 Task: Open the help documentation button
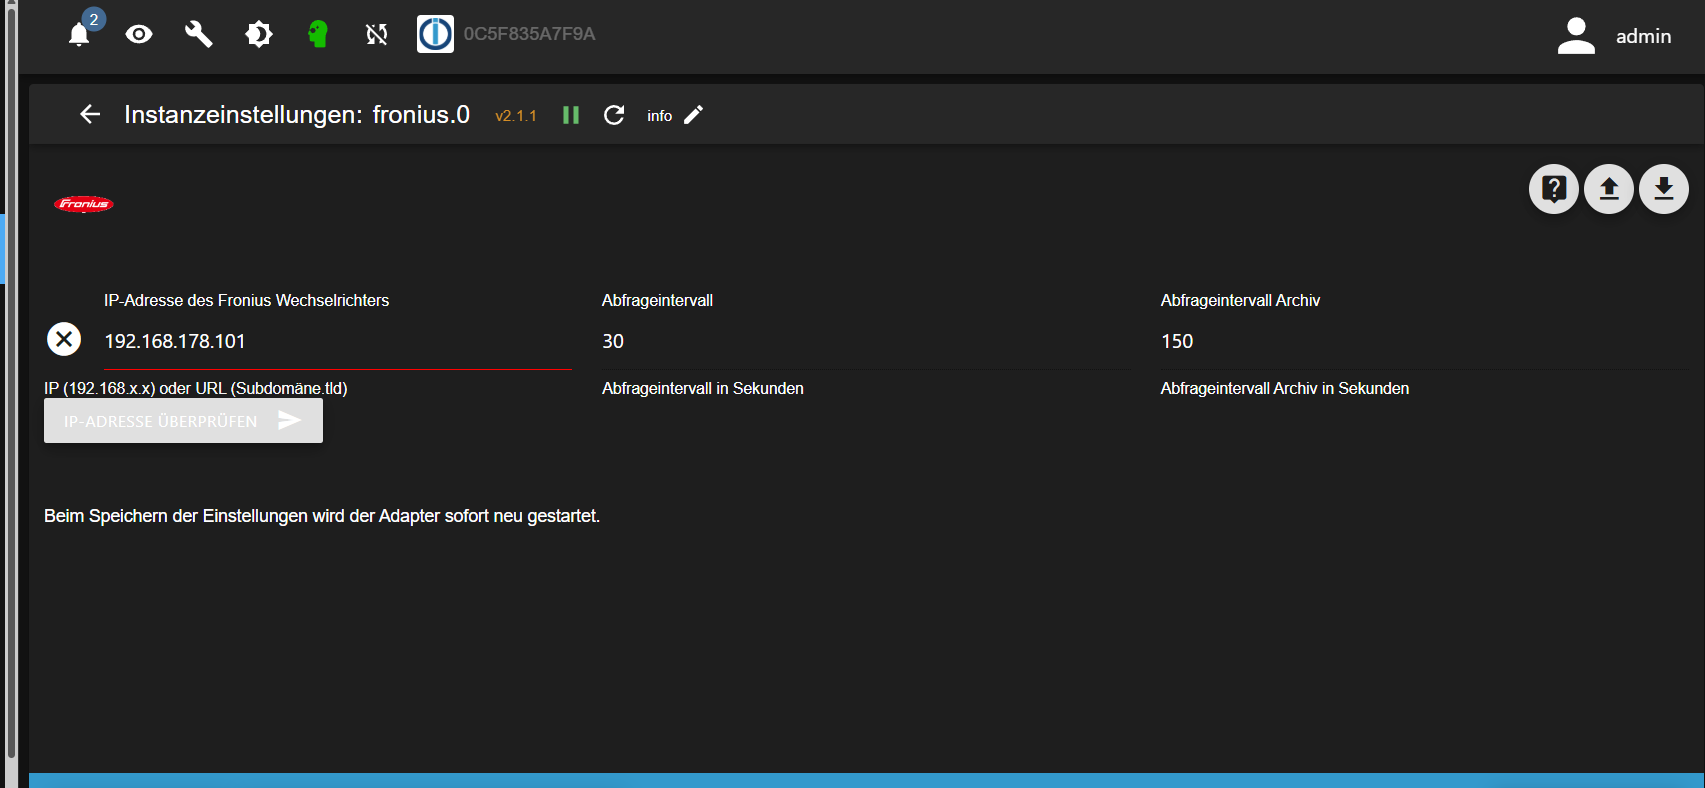click(x=1554, y=189)
